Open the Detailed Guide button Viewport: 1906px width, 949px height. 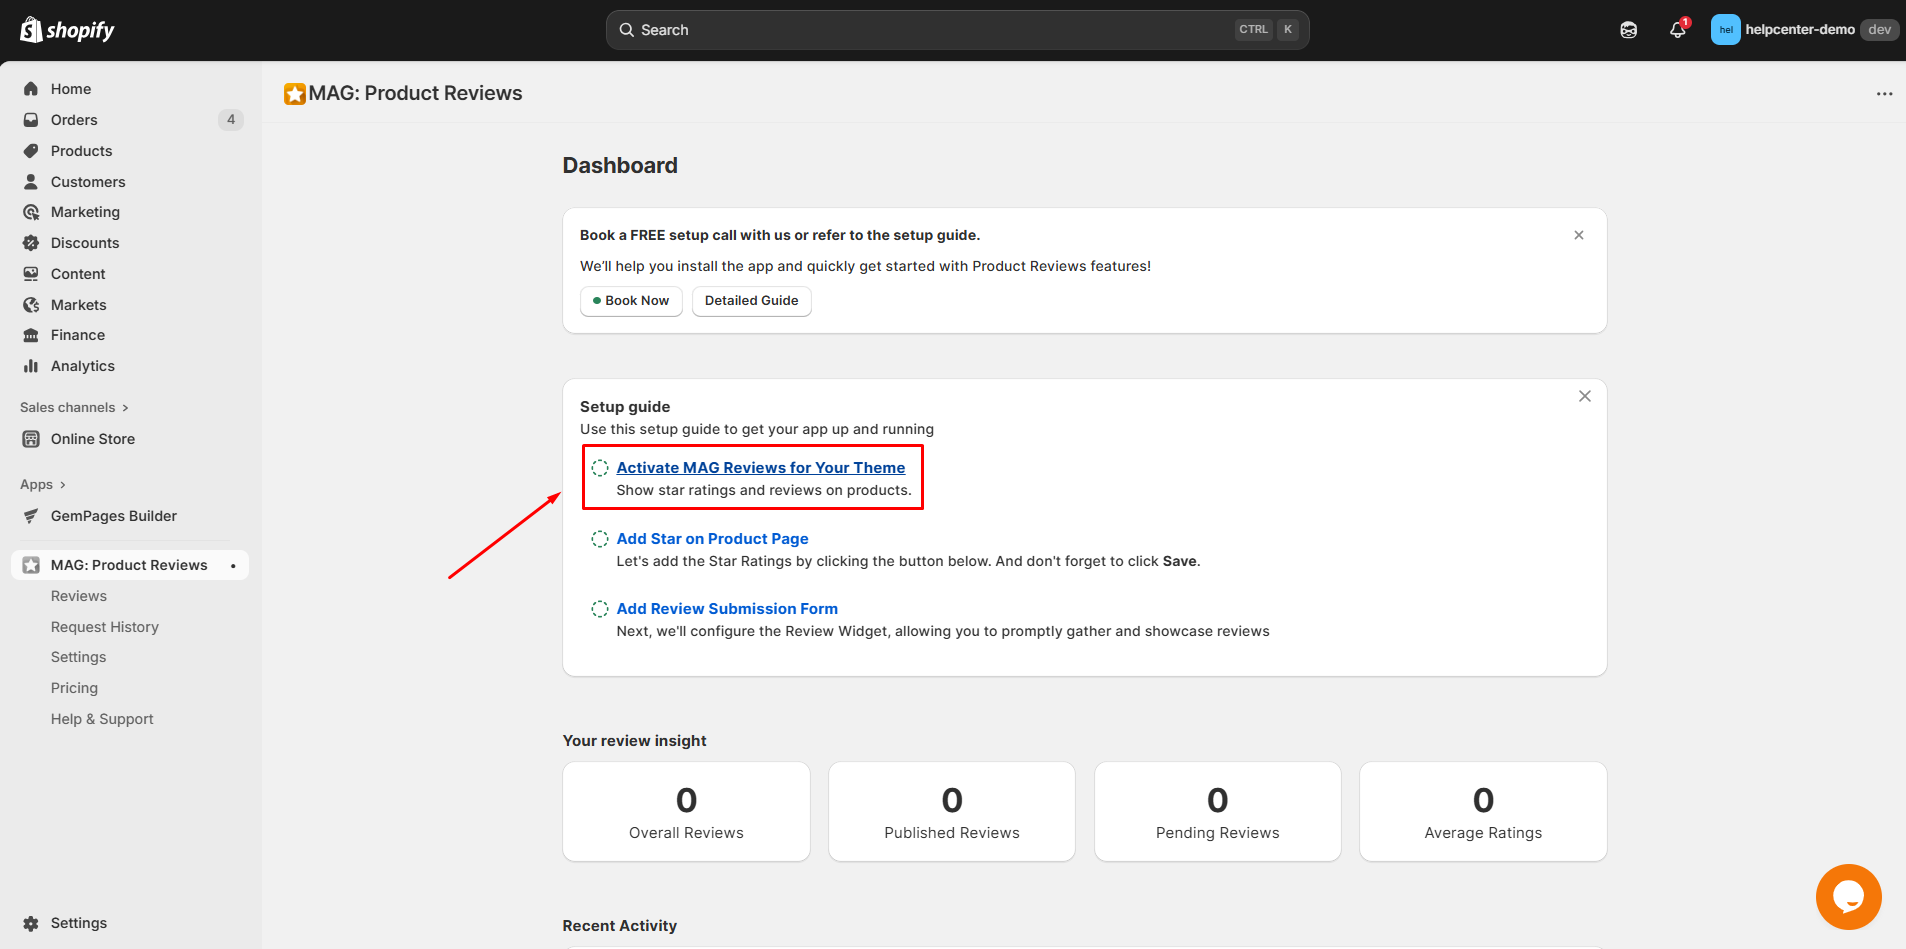click(751, 301)
